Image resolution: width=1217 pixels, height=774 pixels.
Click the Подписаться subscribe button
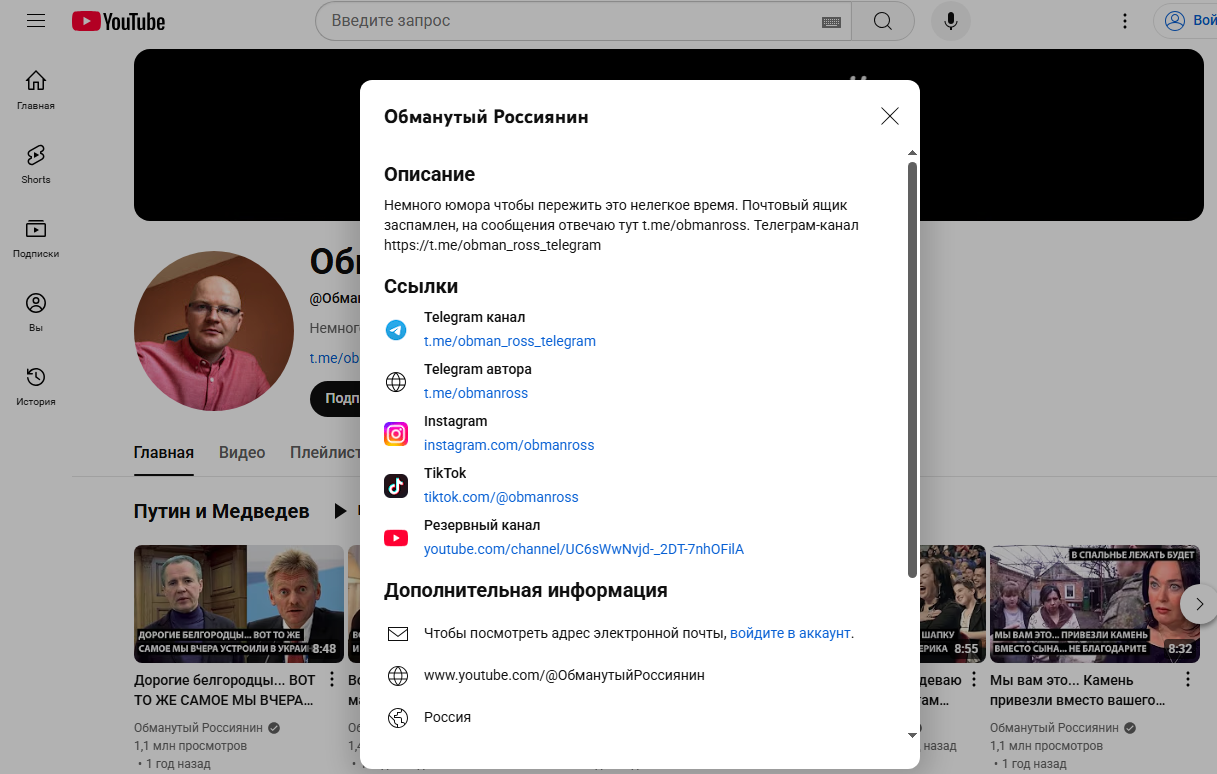pyautogui.click(x=336, y=398)
